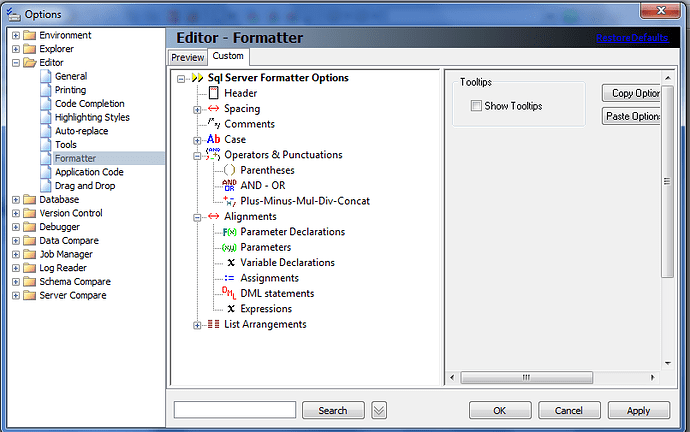
Task: Collapse the Operators & Punctuations node
Action: click(x=197, y=156)
